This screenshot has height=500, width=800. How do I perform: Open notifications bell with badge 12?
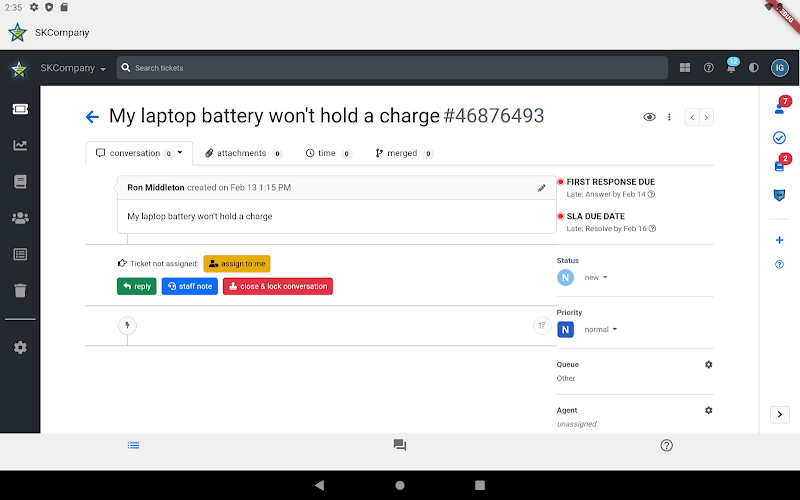point(731,67)
